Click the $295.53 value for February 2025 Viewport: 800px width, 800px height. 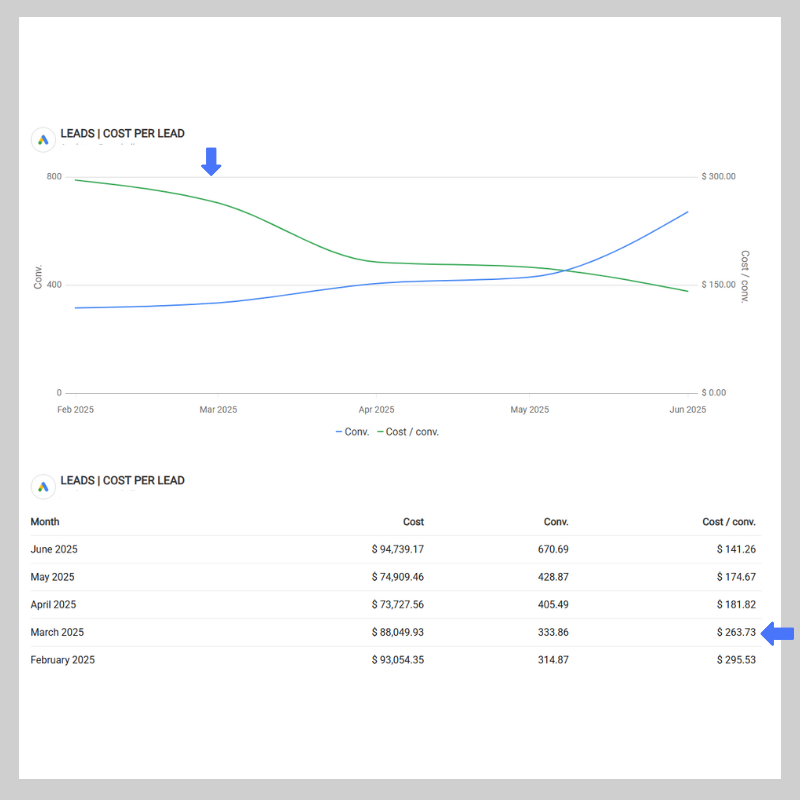(x=736, y=660)
